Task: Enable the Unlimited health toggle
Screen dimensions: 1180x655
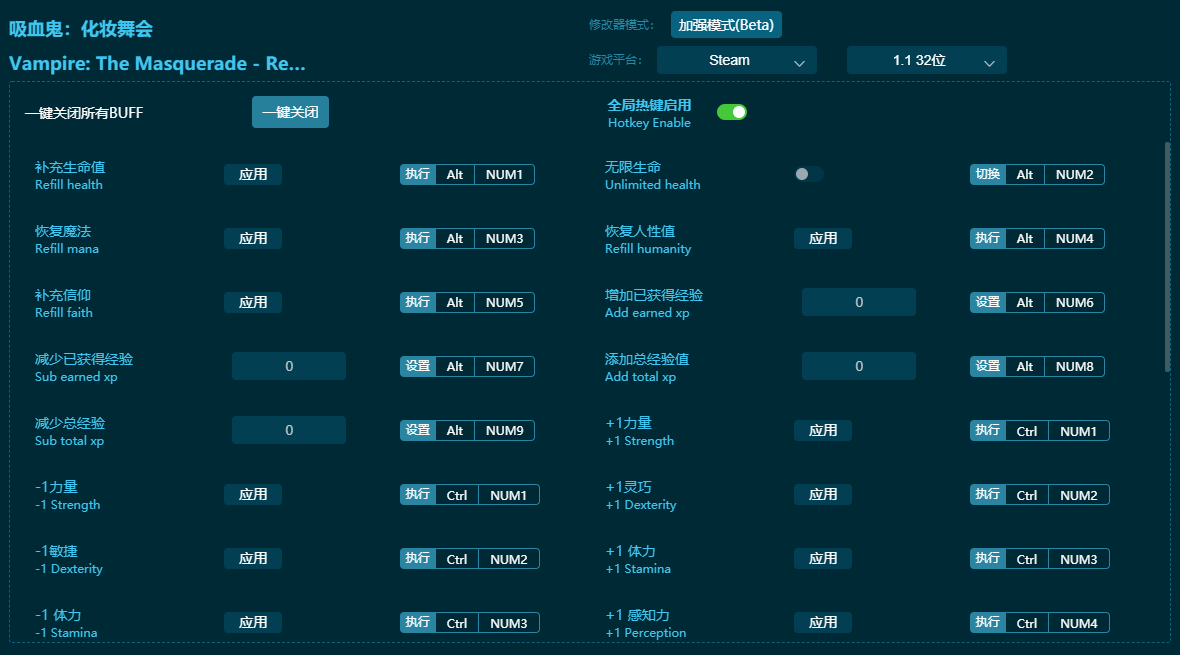Action: pos(808,174)
